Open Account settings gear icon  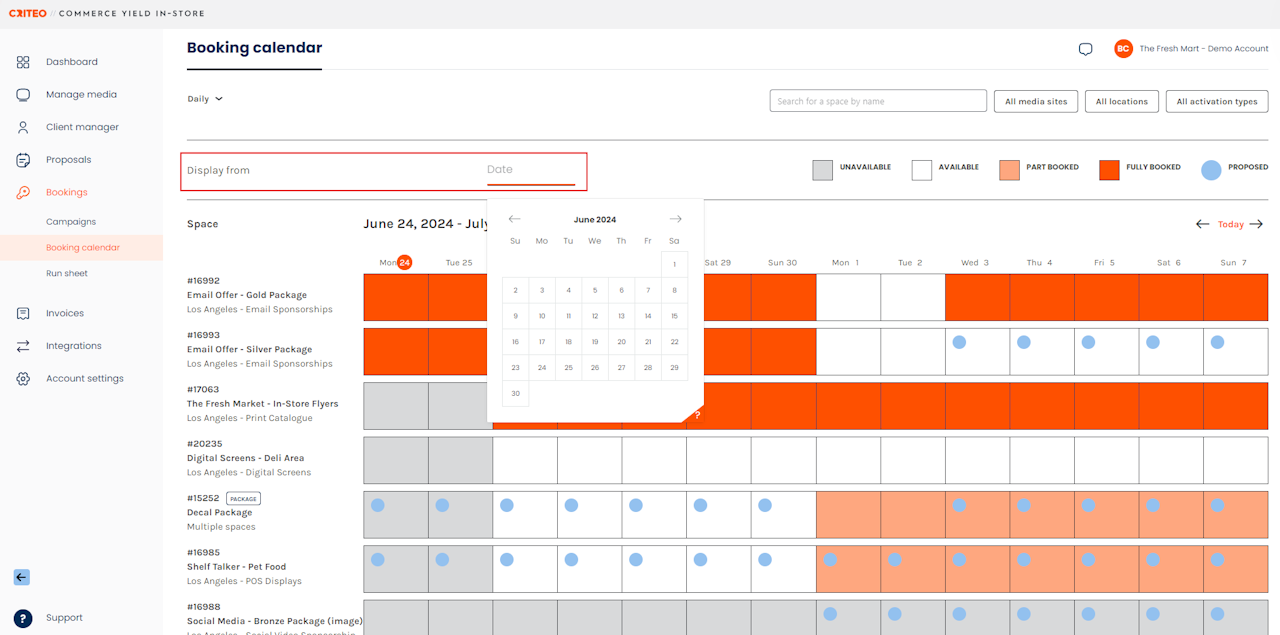pos(23,379)
